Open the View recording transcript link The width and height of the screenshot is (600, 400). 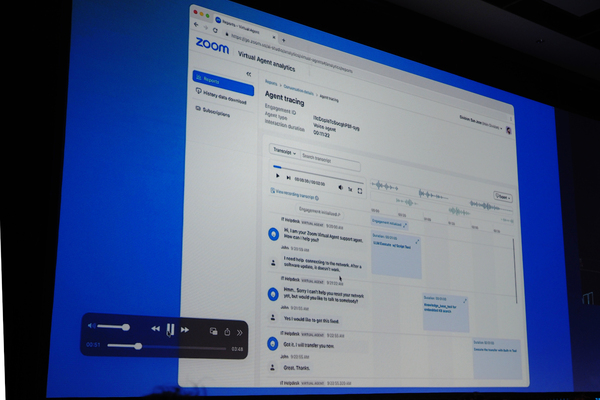pos(294,194)
